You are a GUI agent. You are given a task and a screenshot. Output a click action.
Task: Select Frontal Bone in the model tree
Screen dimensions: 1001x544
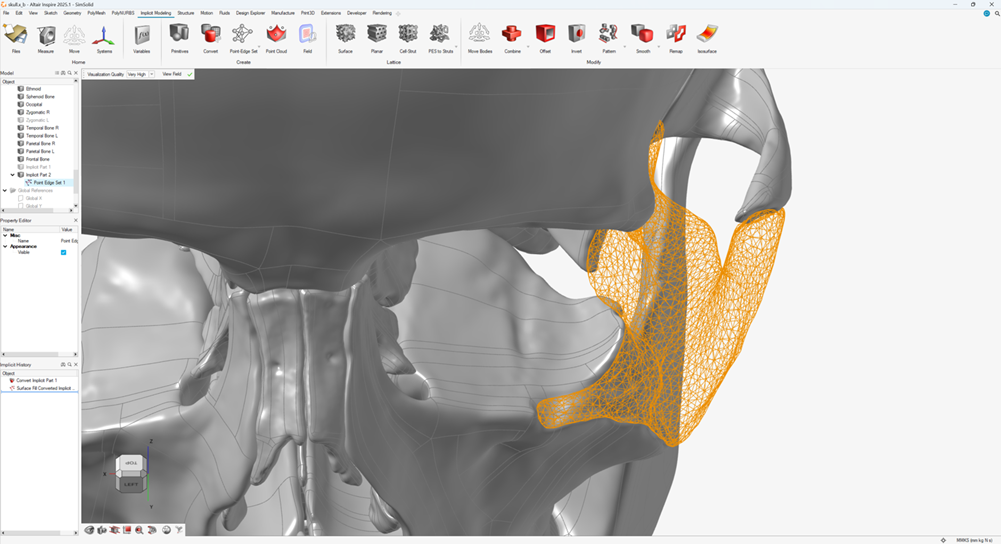[37, 159]
